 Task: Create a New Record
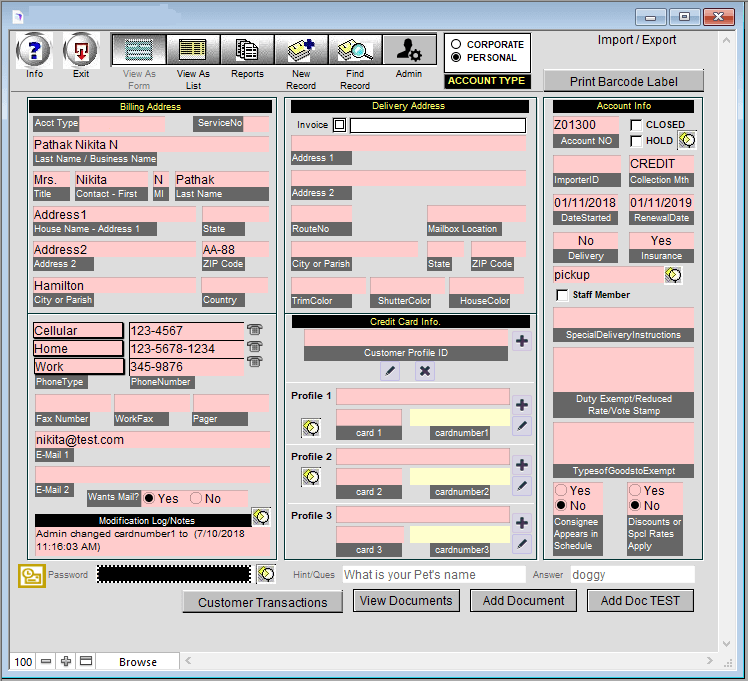[x=301, y=49]
